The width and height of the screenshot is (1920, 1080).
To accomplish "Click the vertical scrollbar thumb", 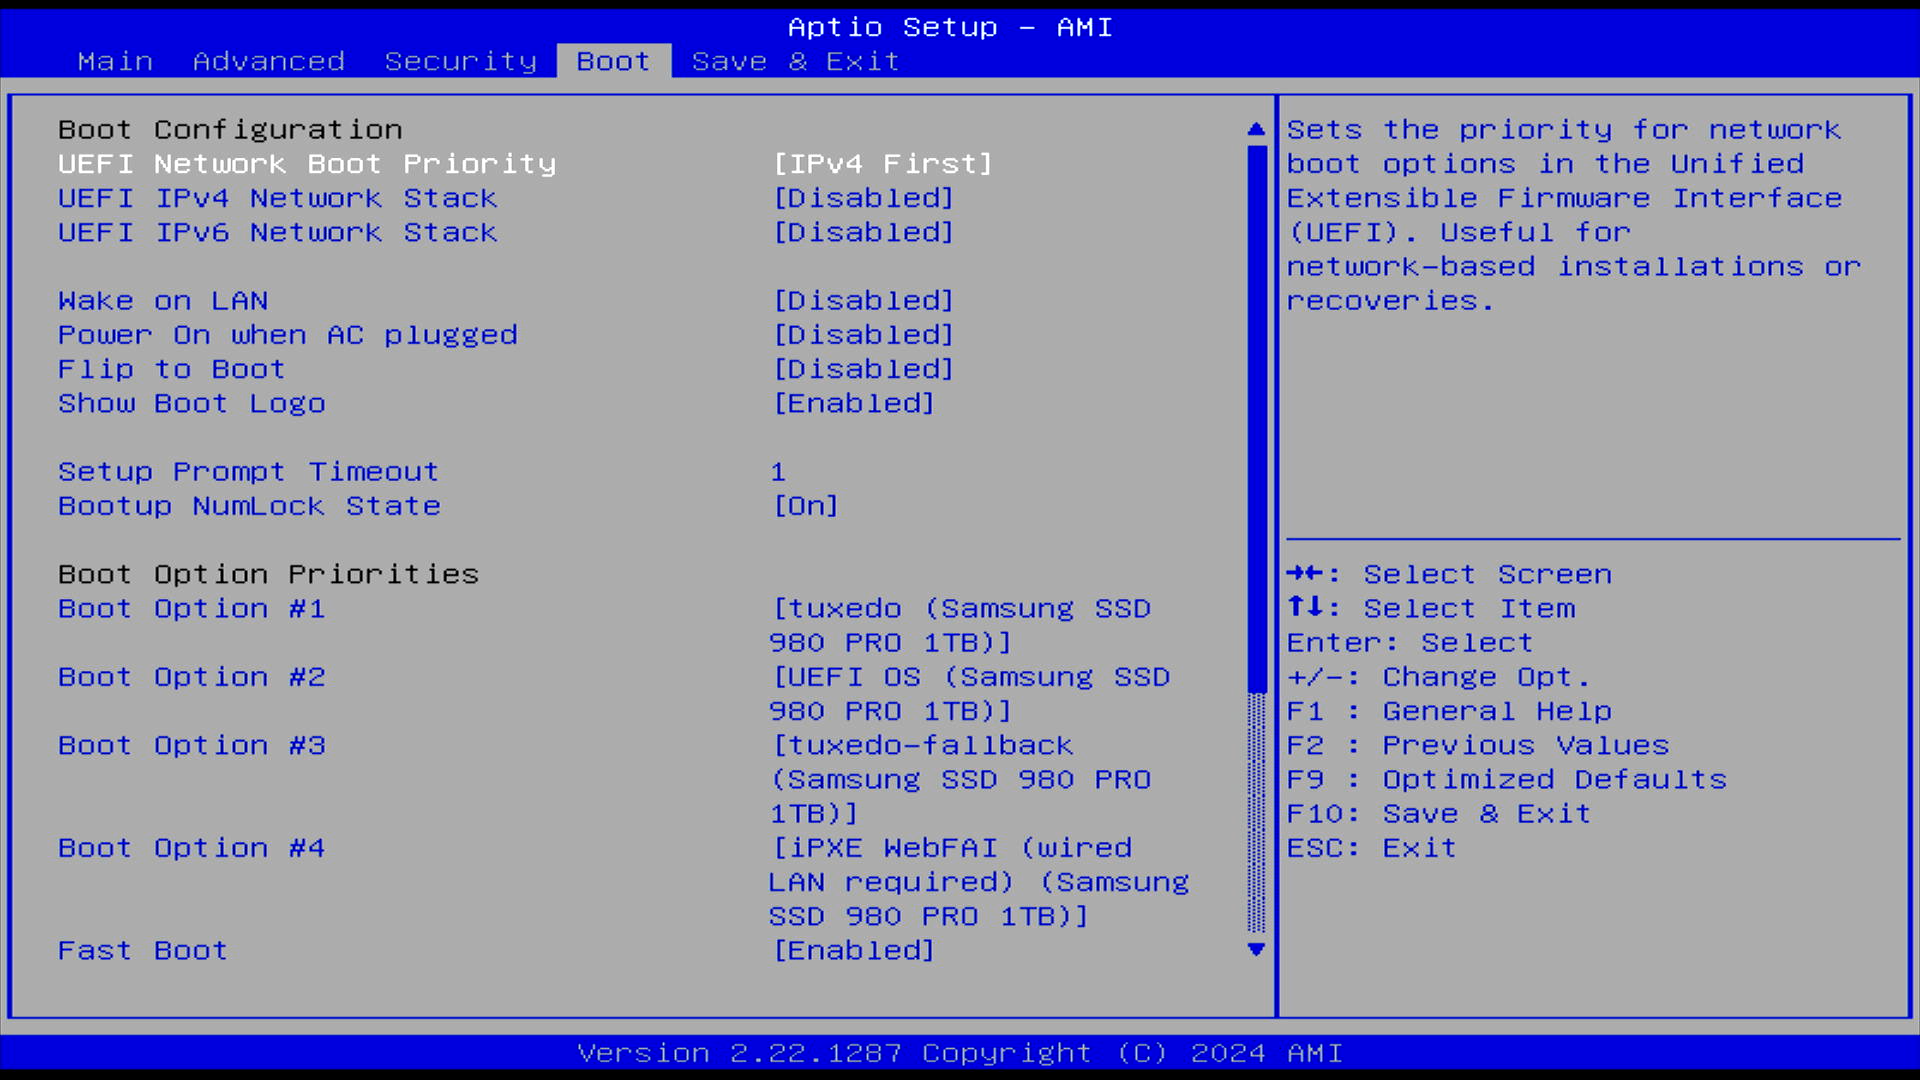I will click(x=1256, y=420).
